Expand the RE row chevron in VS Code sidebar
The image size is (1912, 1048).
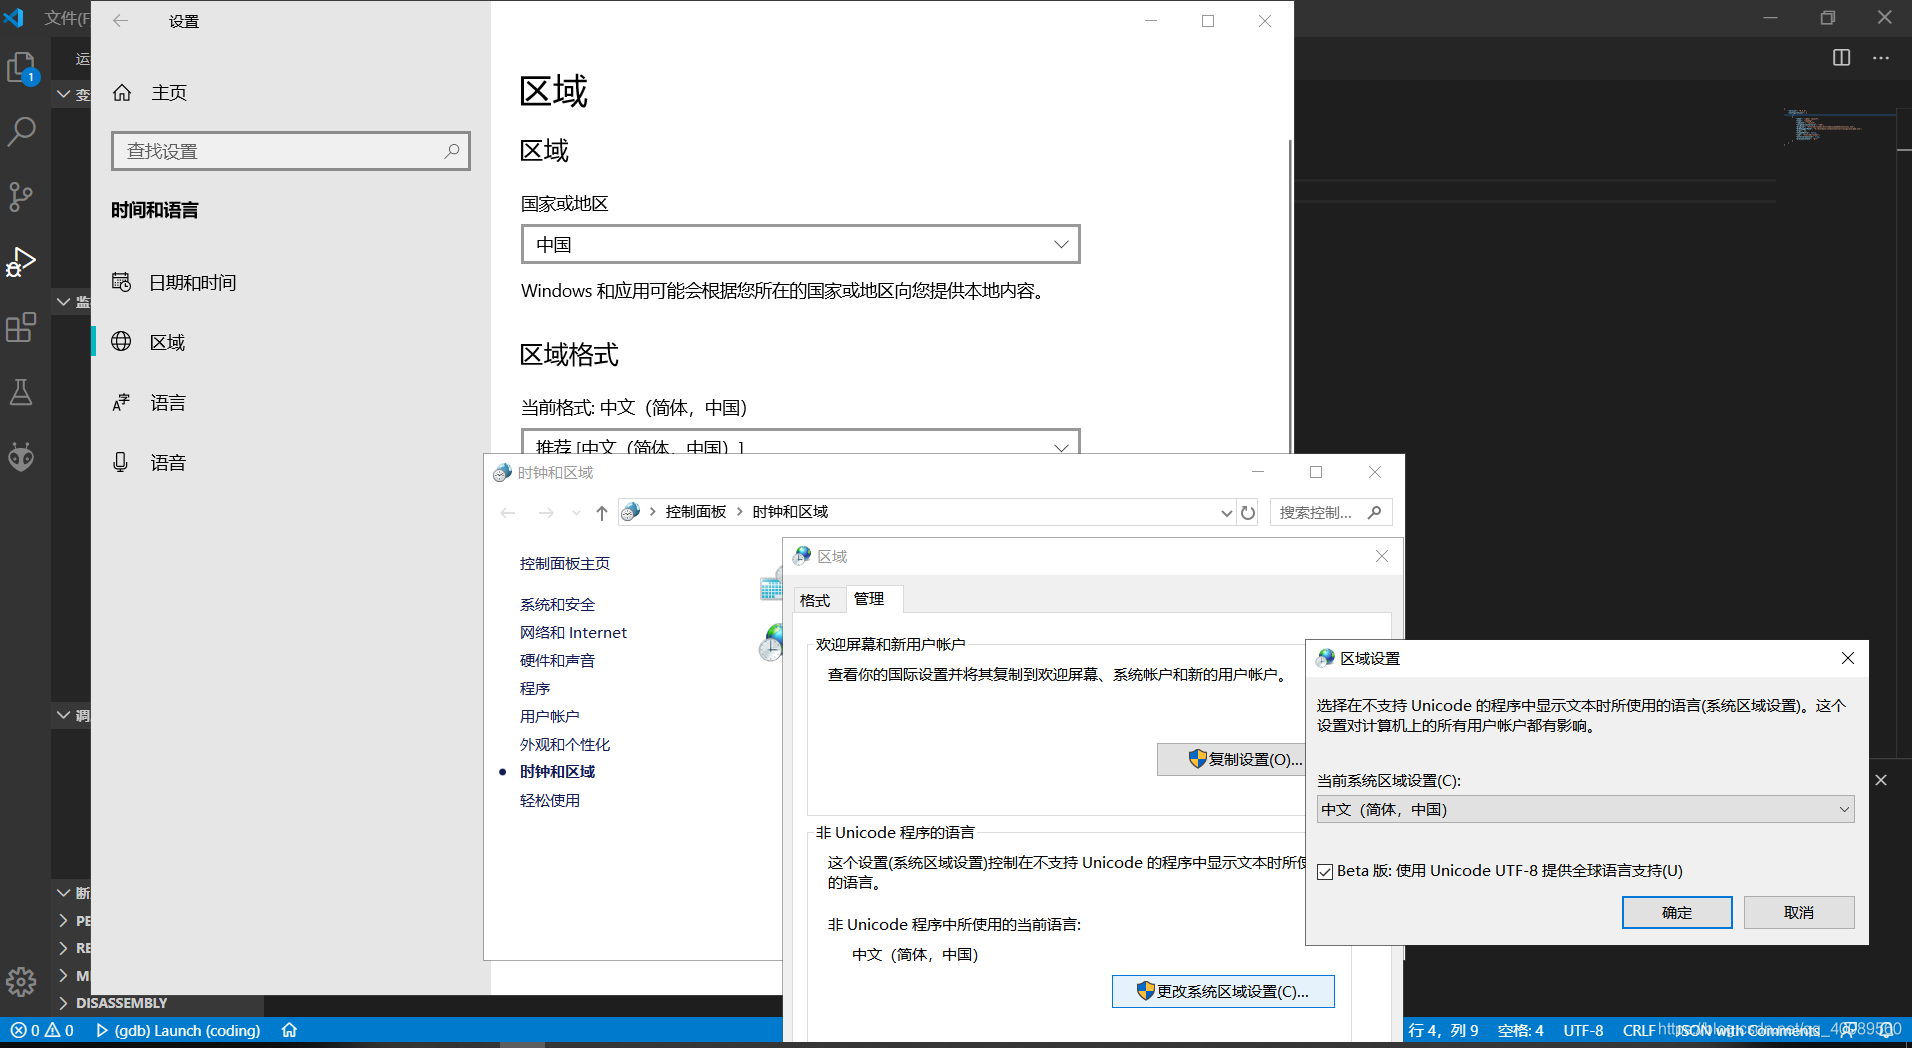tap(64, 948)
